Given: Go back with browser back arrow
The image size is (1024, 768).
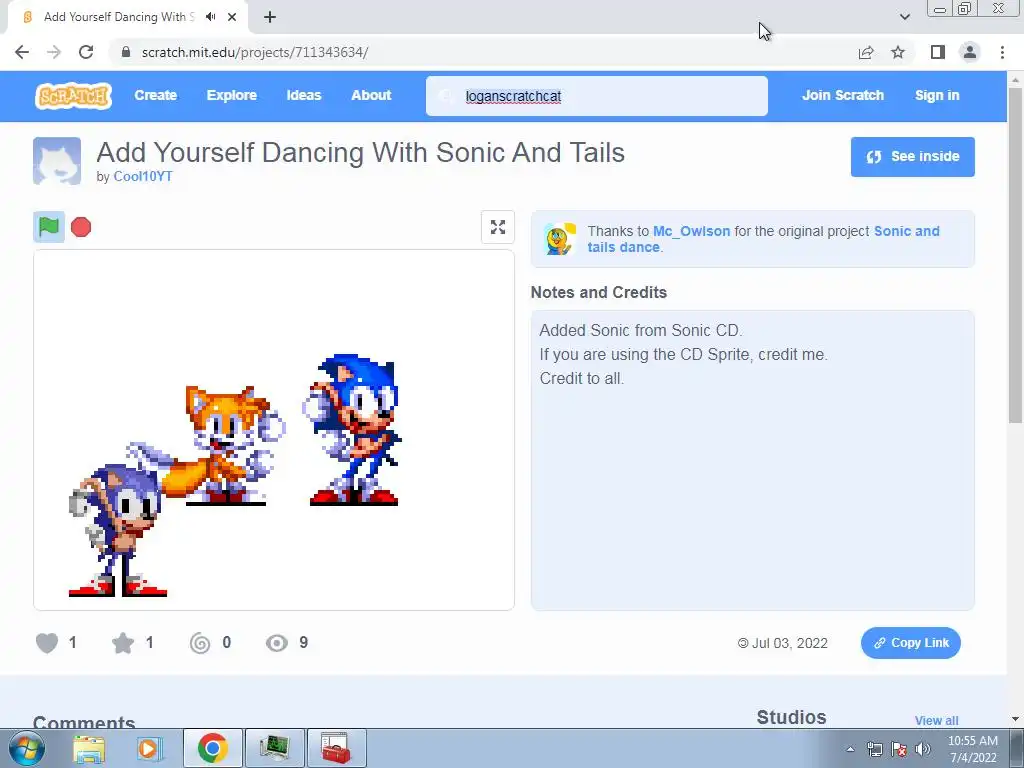Looking at the screenshot, I should click(22, 52).
